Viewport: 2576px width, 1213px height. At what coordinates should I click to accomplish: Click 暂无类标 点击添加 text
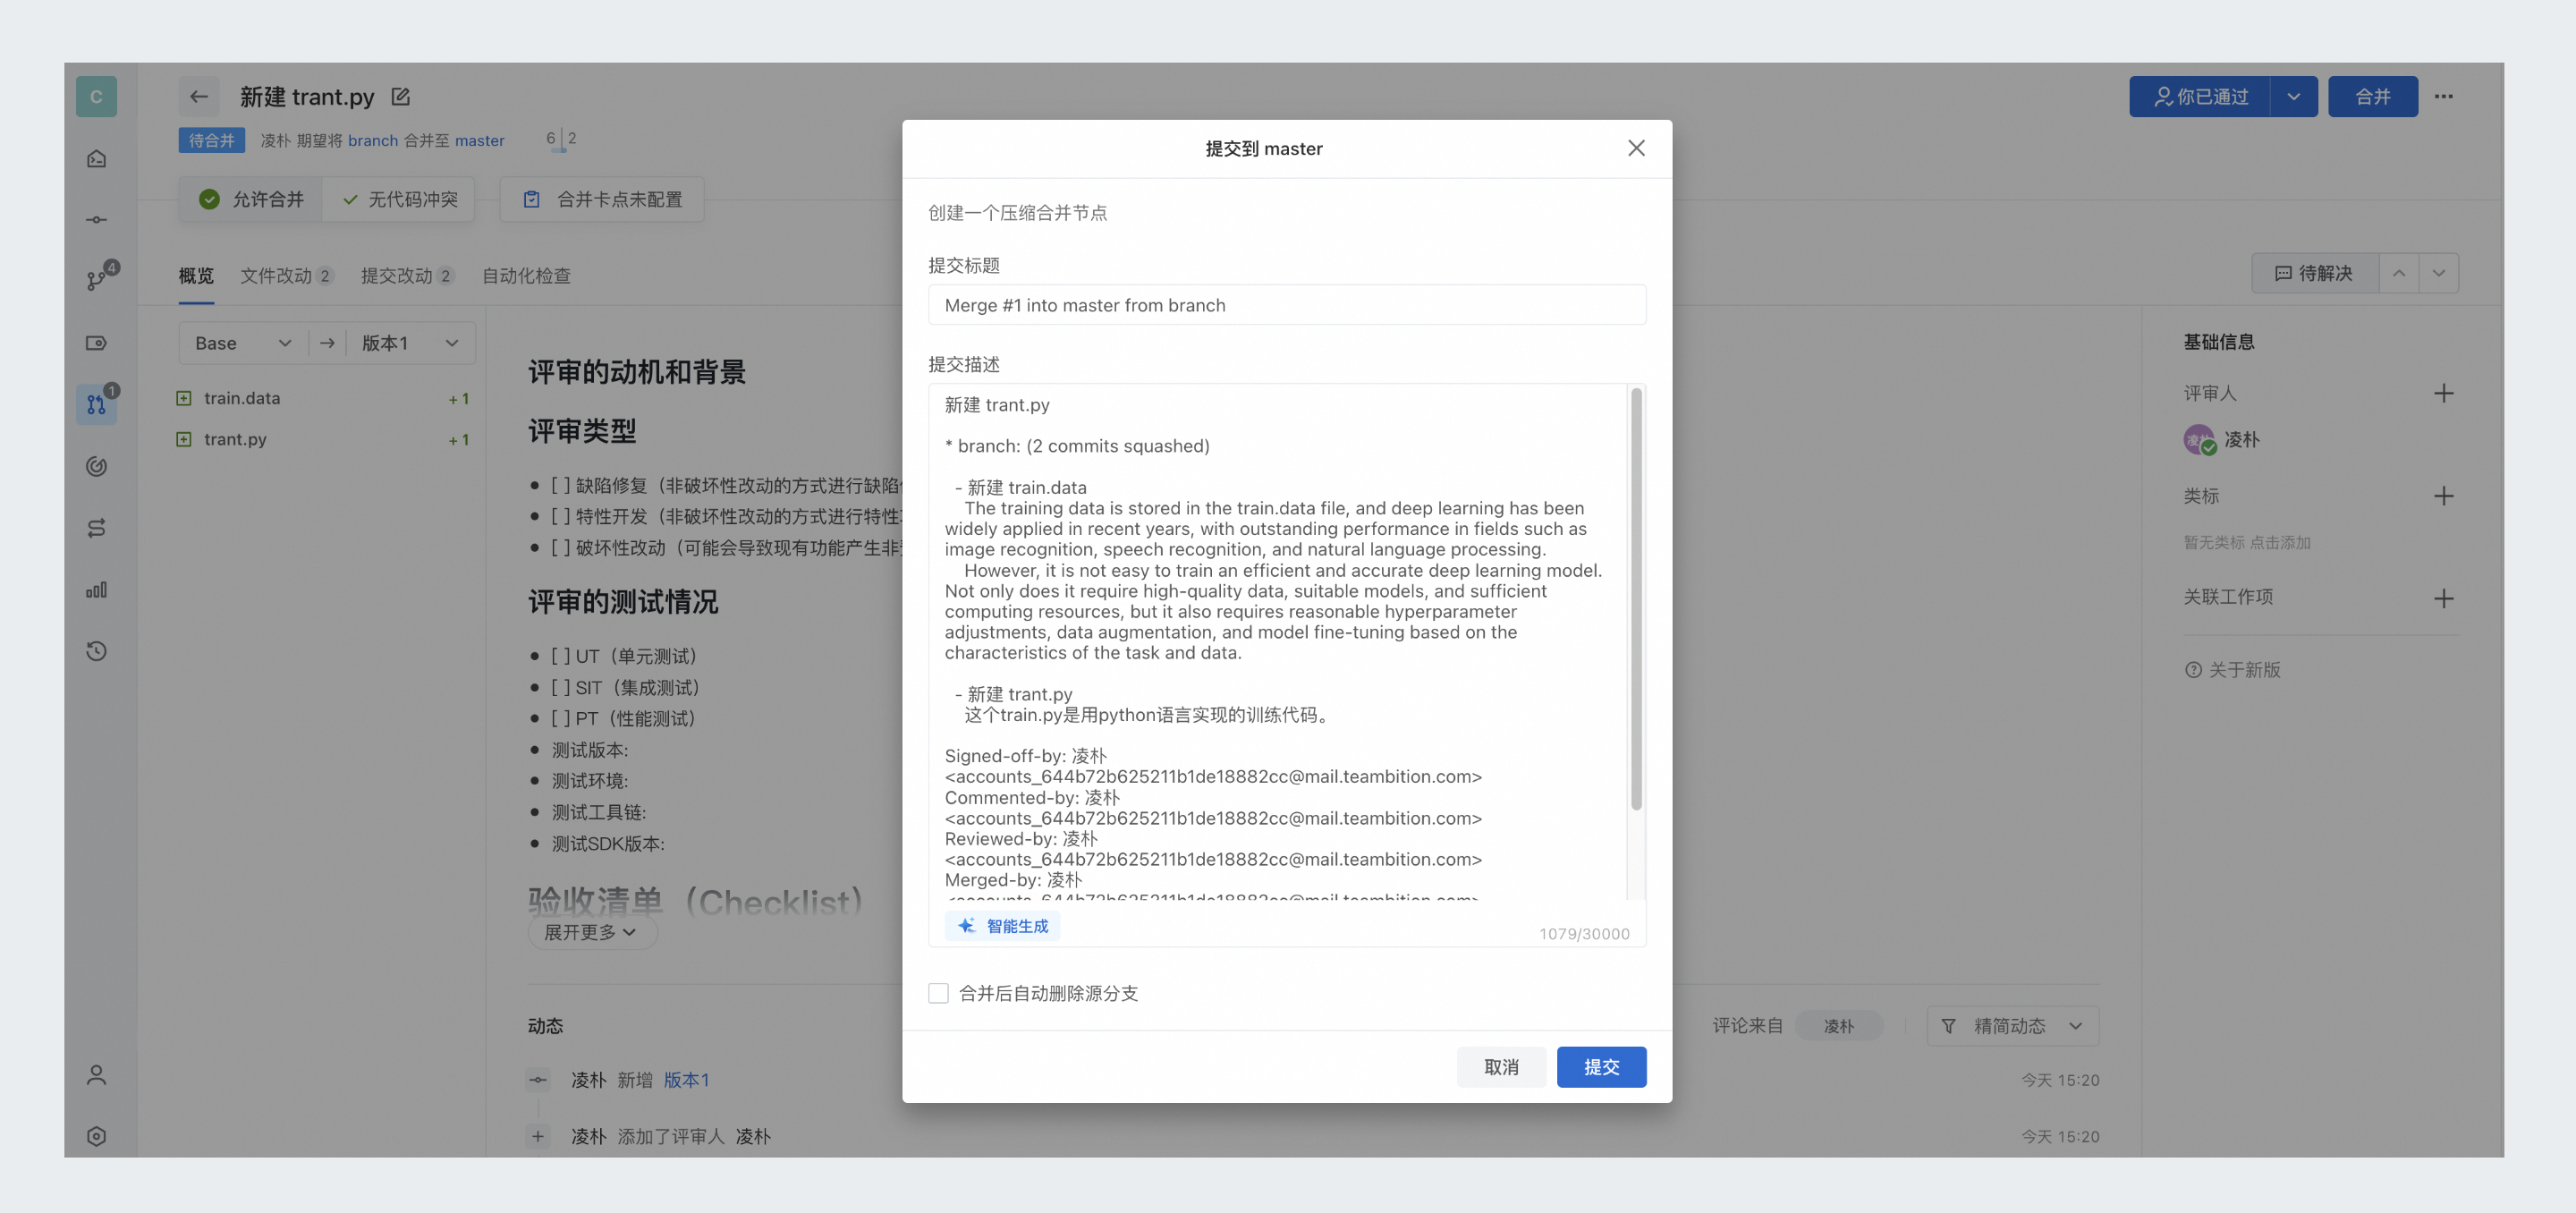(x=2246, y=542)
